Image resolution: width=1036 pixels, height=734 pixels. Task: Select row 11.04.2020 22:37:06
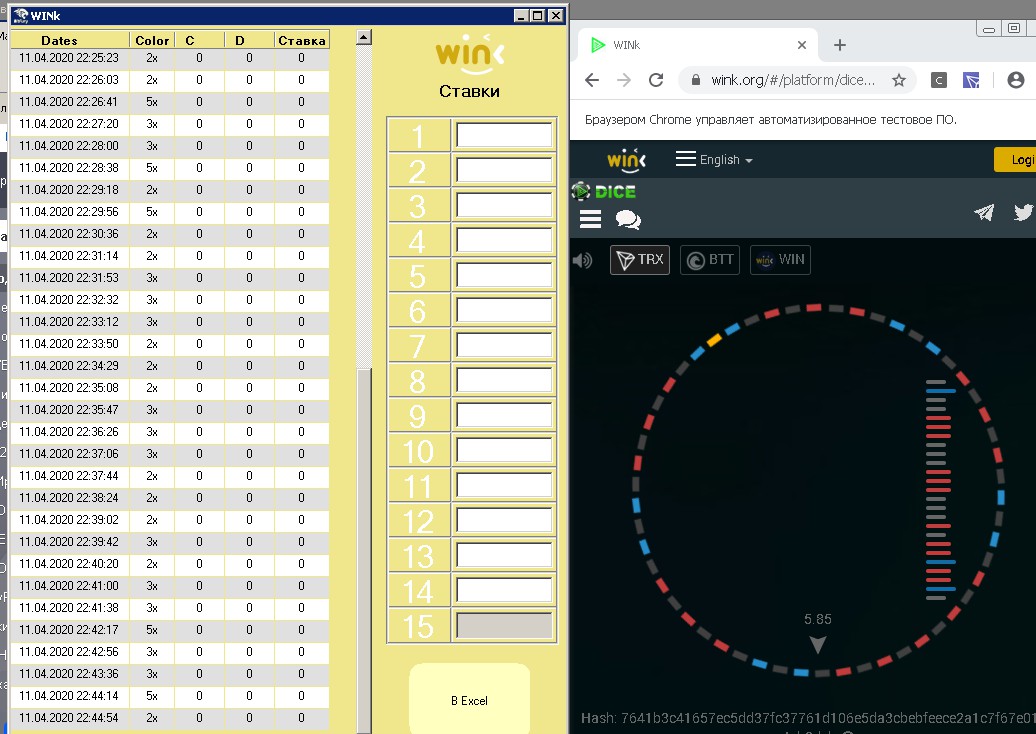(170, 454)
